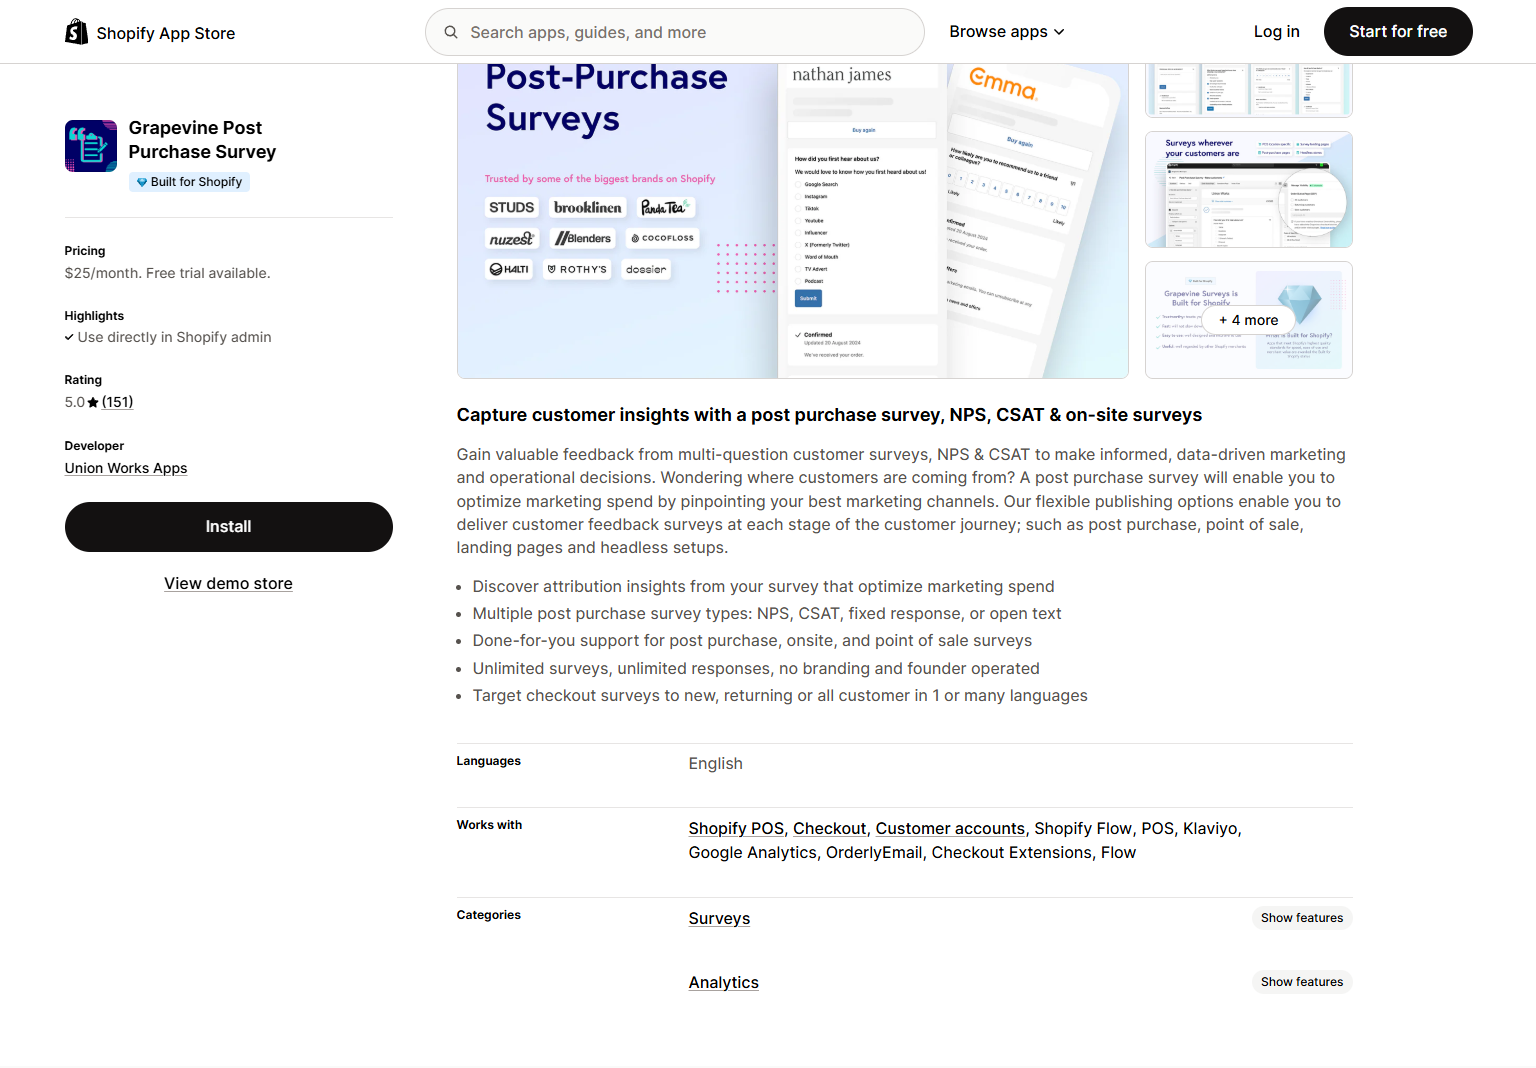Click the Shopify bag logo icon
The height and width of the screenshot is (1068, 1536).
pos(76,32)
